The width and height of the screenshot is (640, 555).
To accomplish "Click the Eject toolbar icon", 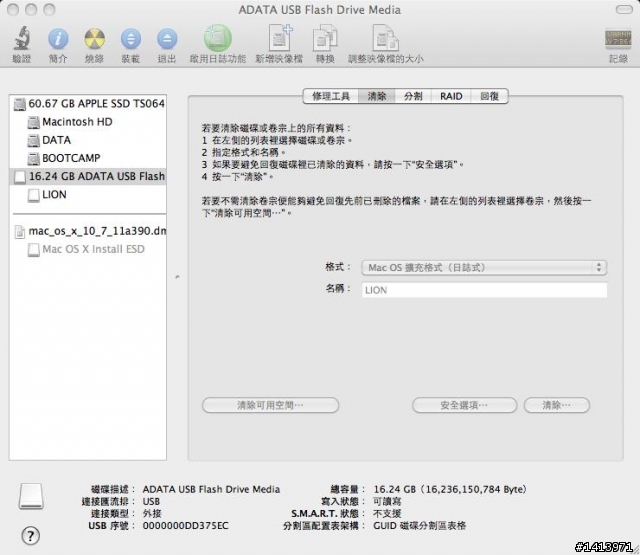I will (167, 39).
